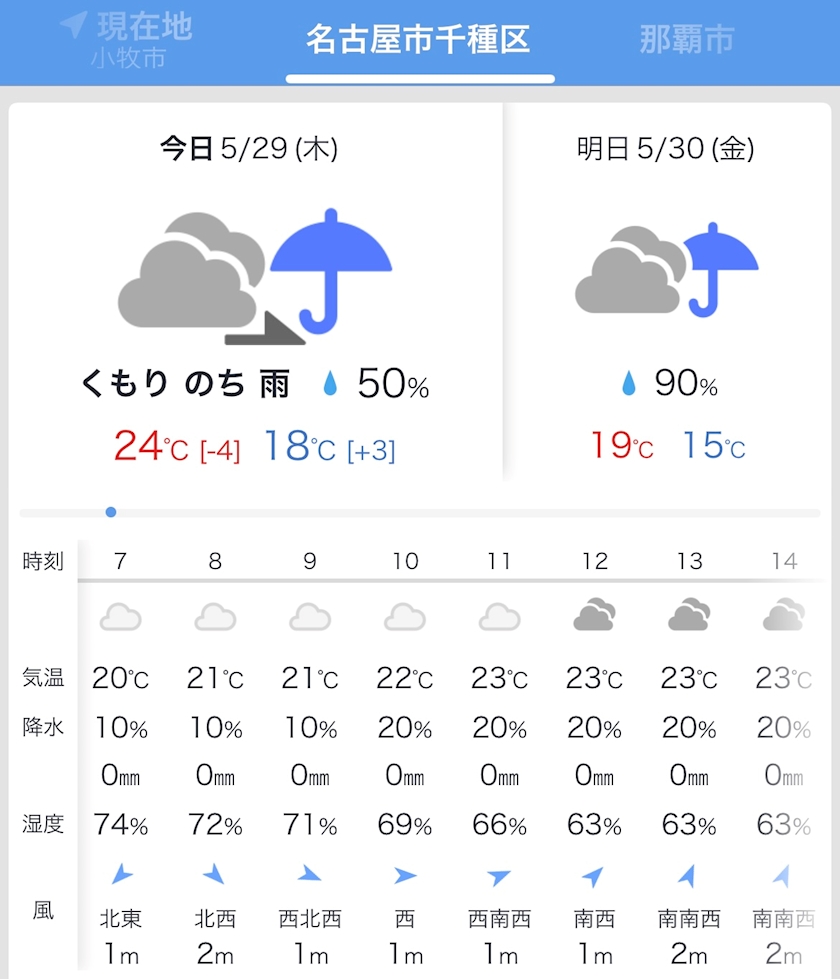Screen dimensions: 840x979
Task: Switch to the 現在地 小牧市 tab
Action: click(127, 40)
